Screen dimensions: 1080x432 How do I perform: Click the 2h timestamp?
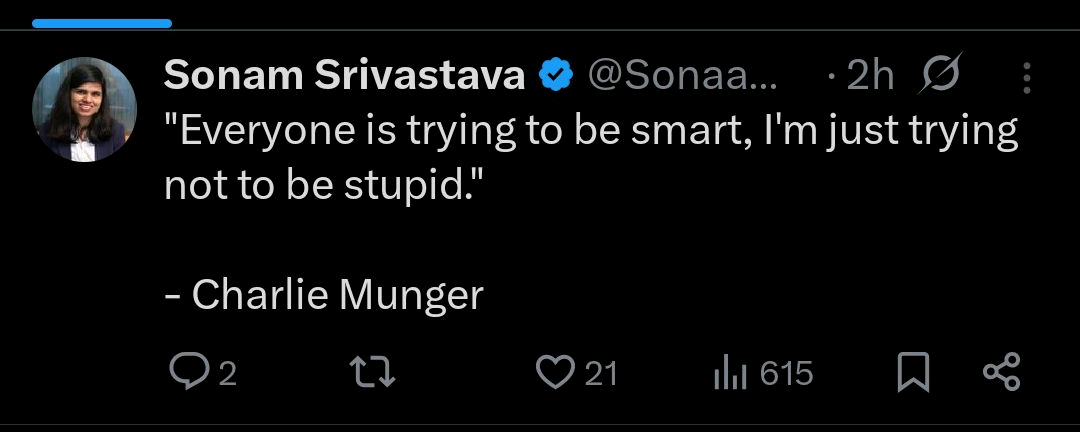coord(868,75)
